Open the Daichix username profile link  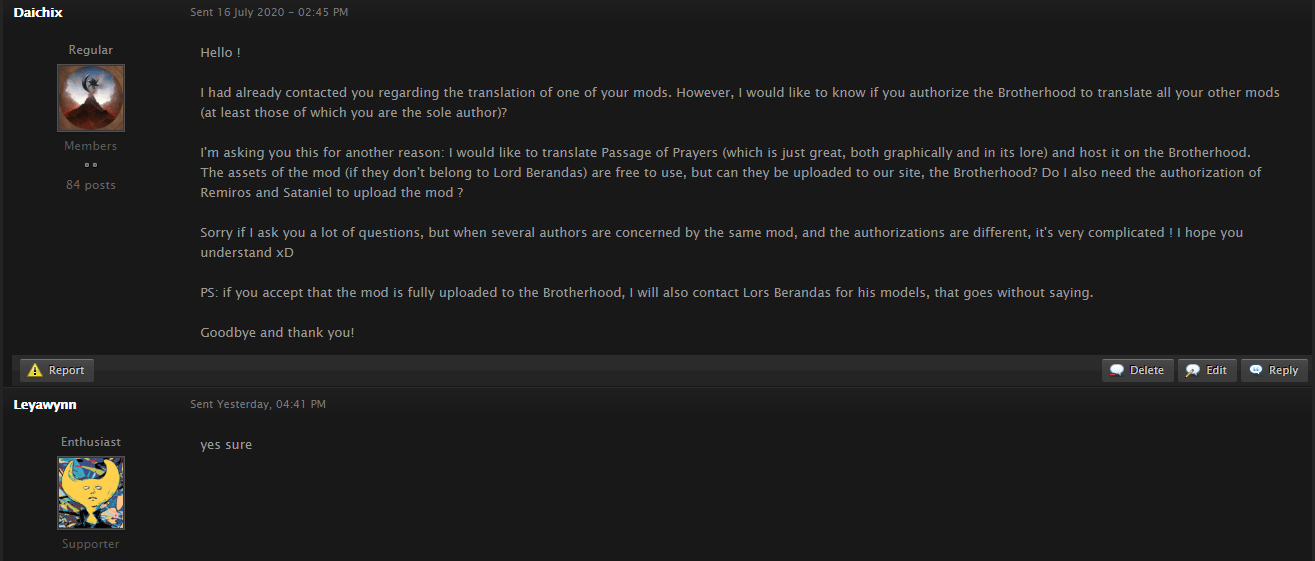38,12
